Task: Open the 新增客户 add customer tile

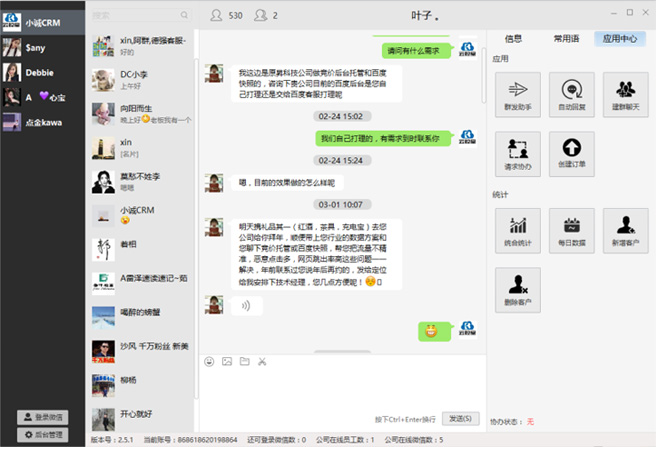Action: (x=625, y=231)
